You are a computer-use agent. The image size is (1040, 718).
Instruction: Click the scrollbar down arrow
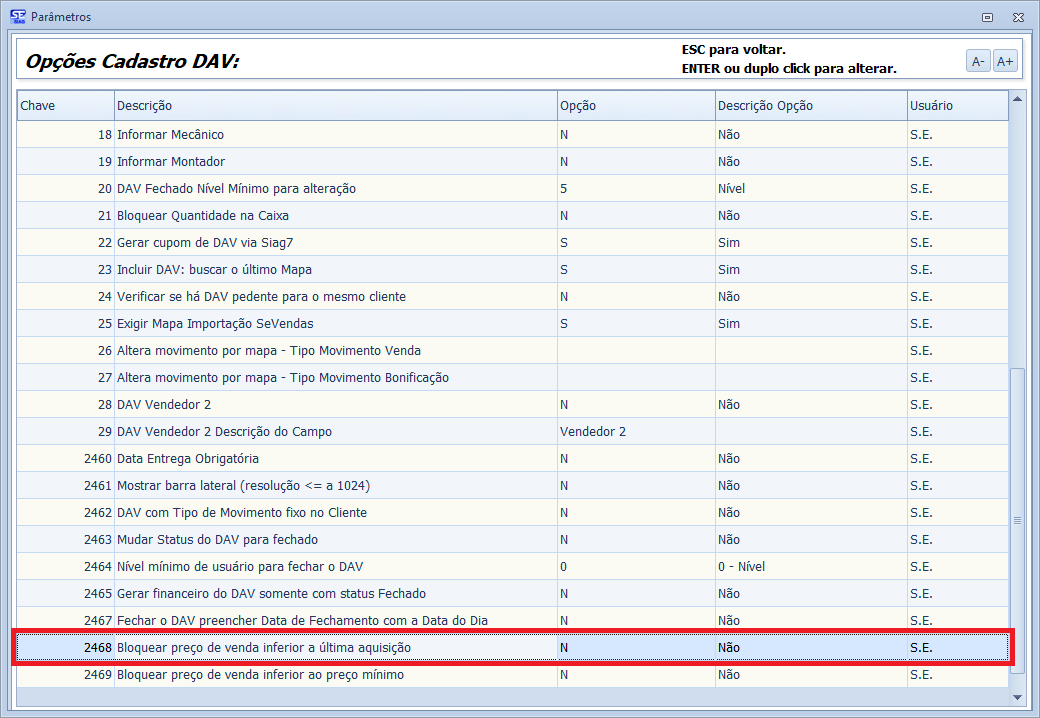click(1018, 697)
